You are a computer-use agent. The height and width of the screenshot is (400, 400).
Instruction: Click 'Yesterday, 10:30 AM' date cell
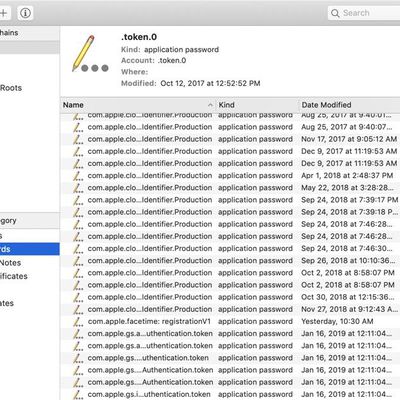point(337,322)
